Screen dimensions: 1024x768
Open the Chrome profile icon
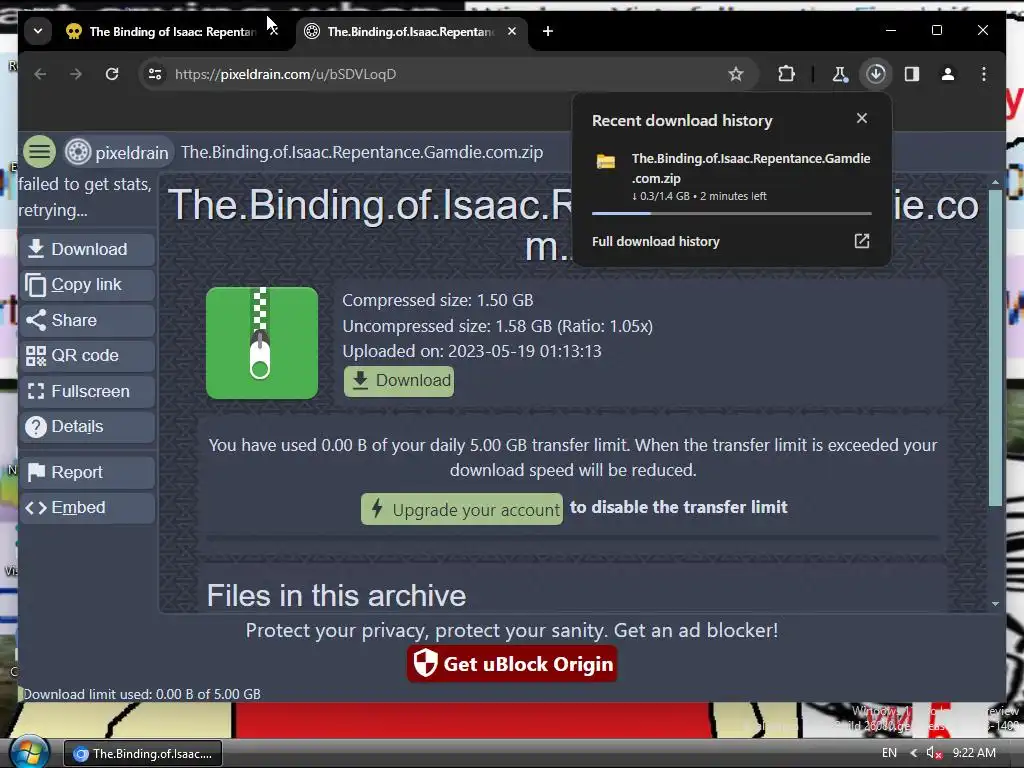[x=948, y=74]
